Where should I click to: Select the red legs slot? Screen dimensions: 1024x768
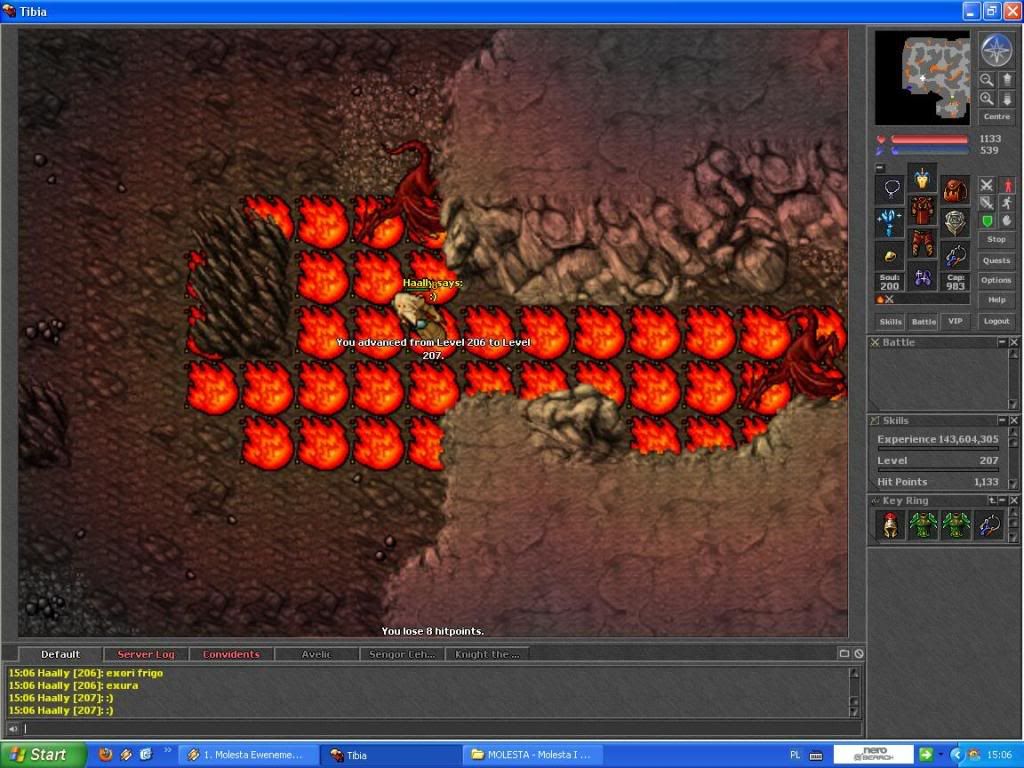click(922, 244)
